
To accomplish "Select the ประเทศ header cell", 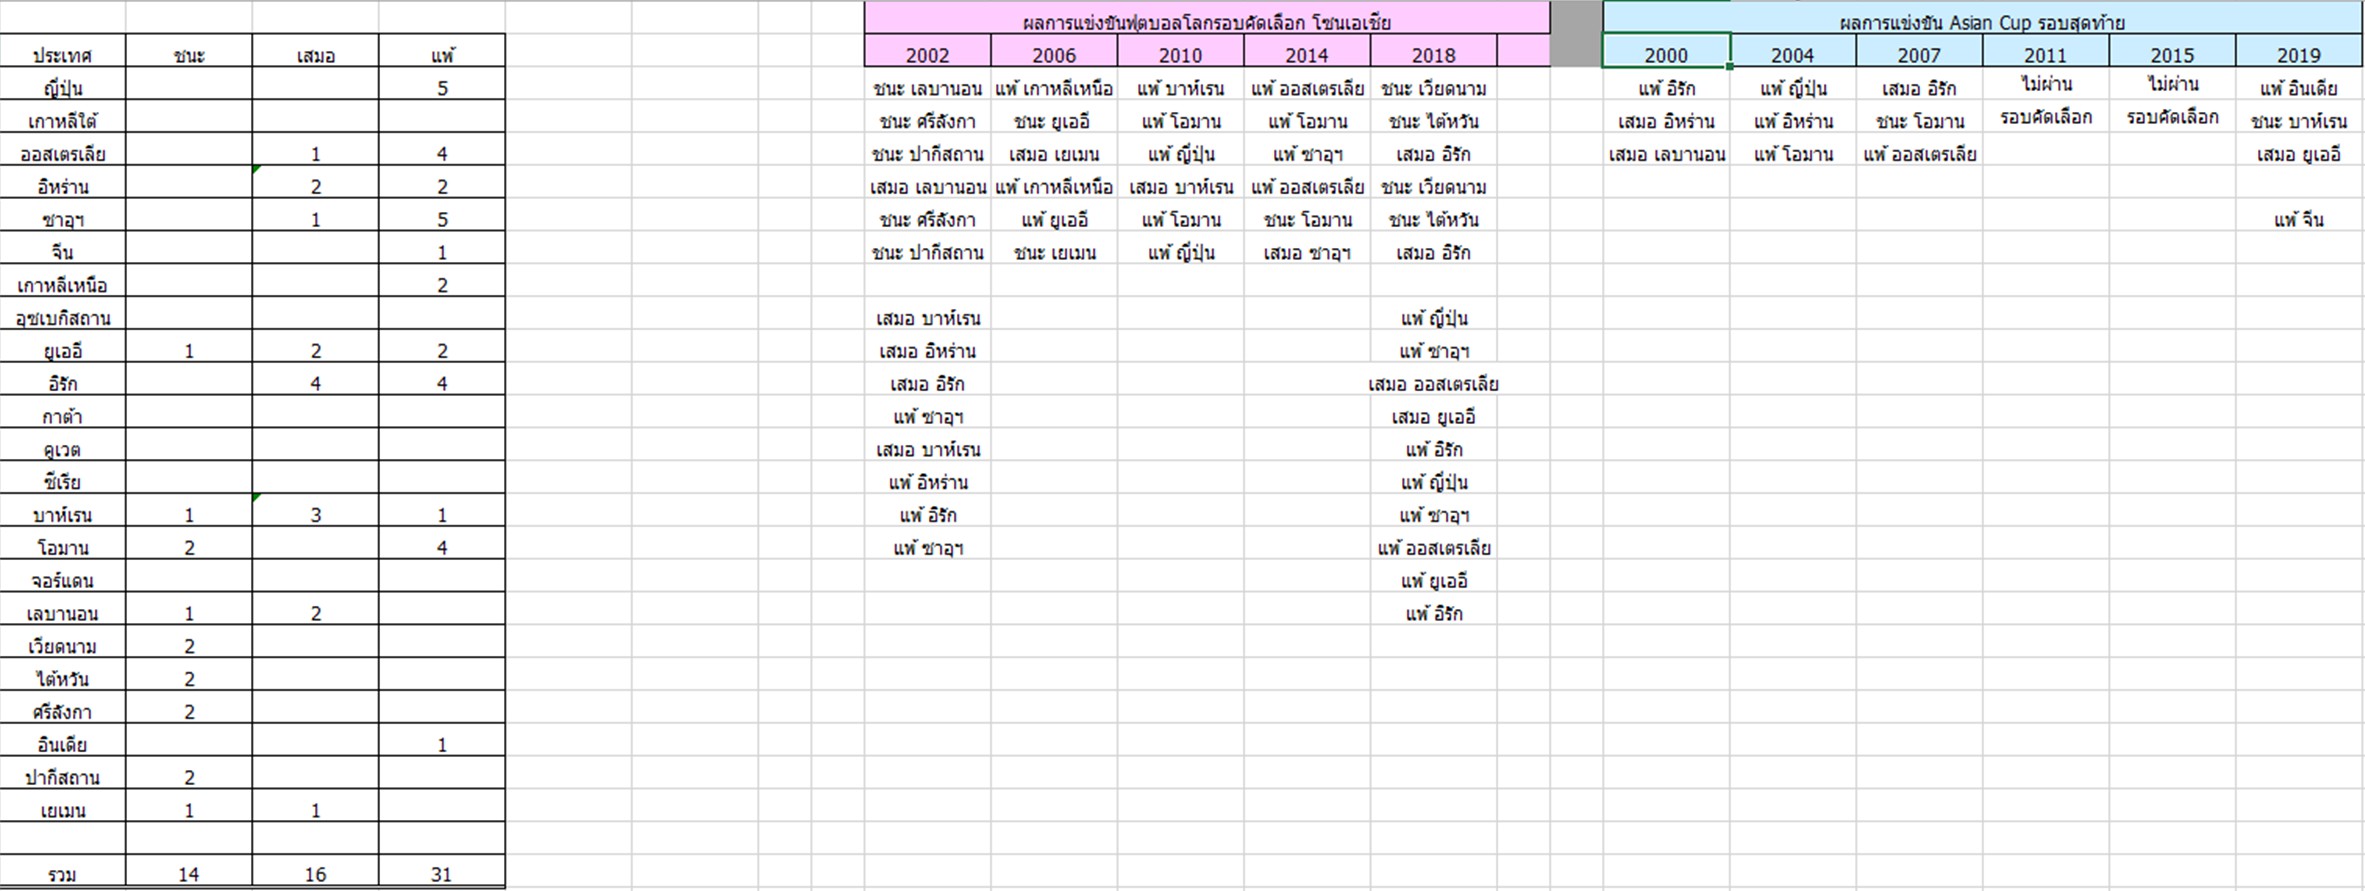I will 63,55.
